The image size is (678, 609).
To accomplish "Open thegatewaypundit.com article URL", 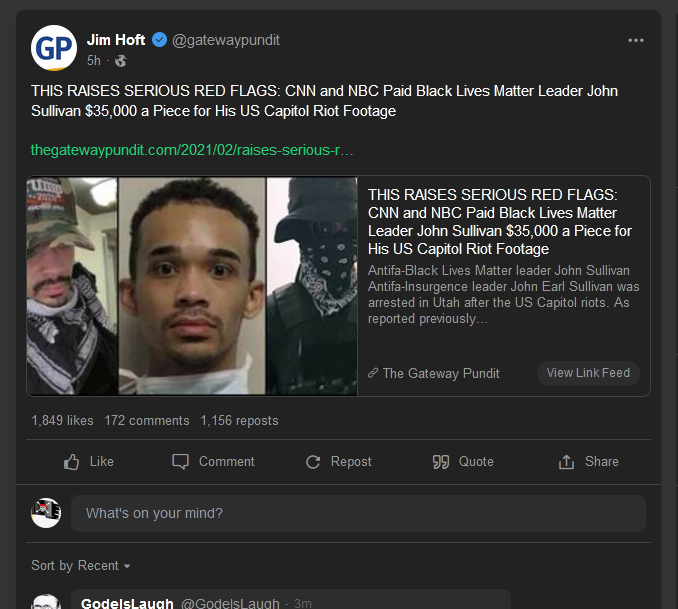I will click(192, 150).
